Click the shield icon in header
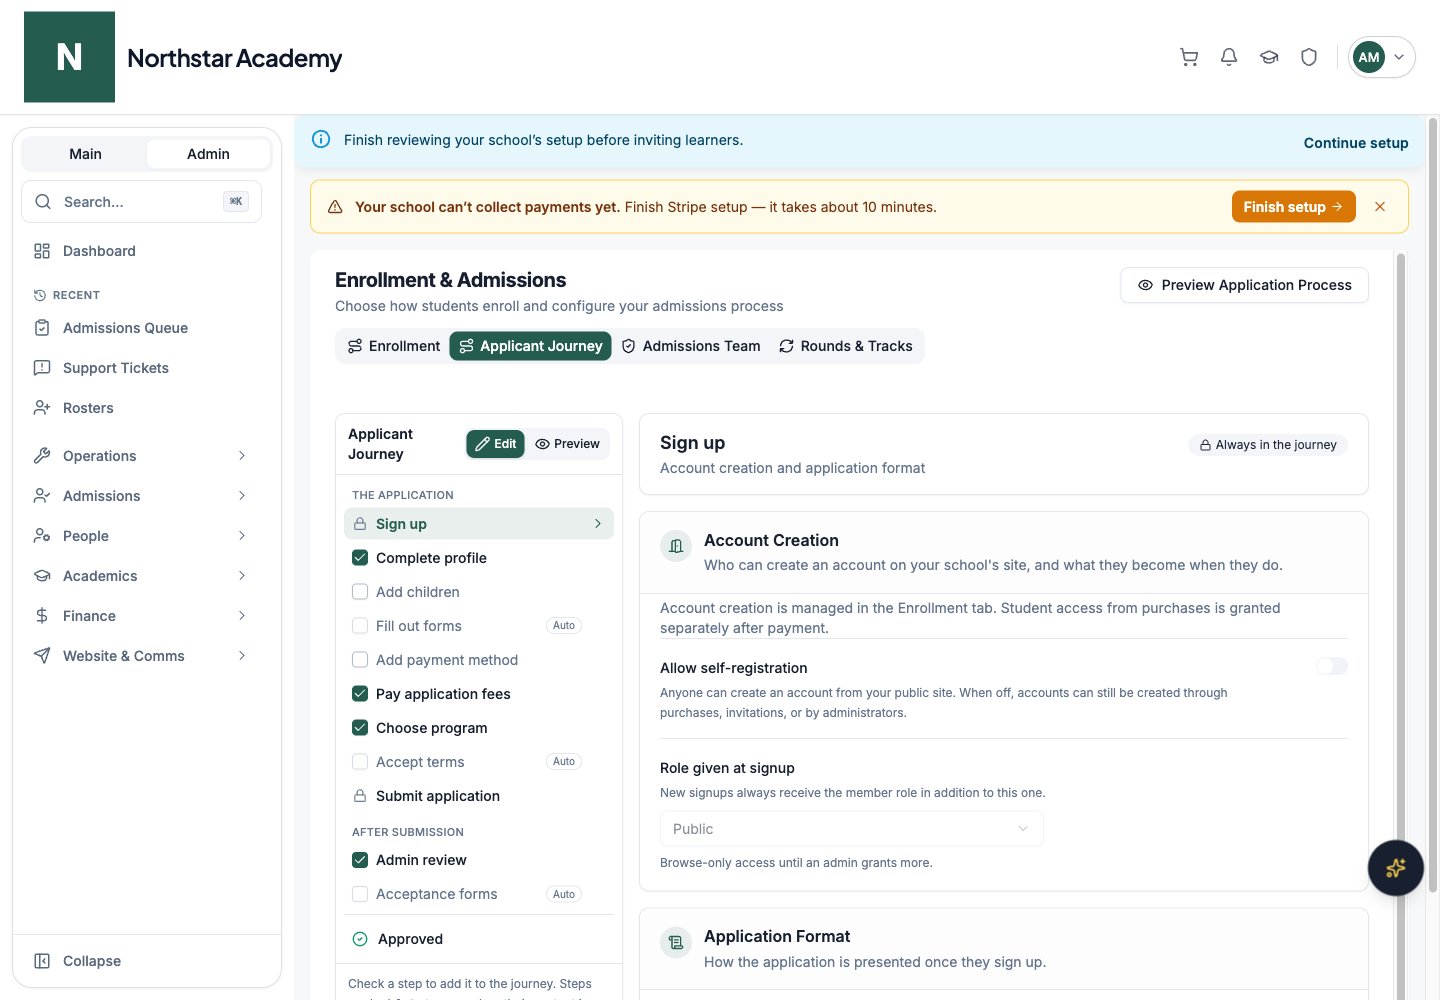The width and height of the screenshot is (1440, 1000). tap(1309, 57)
